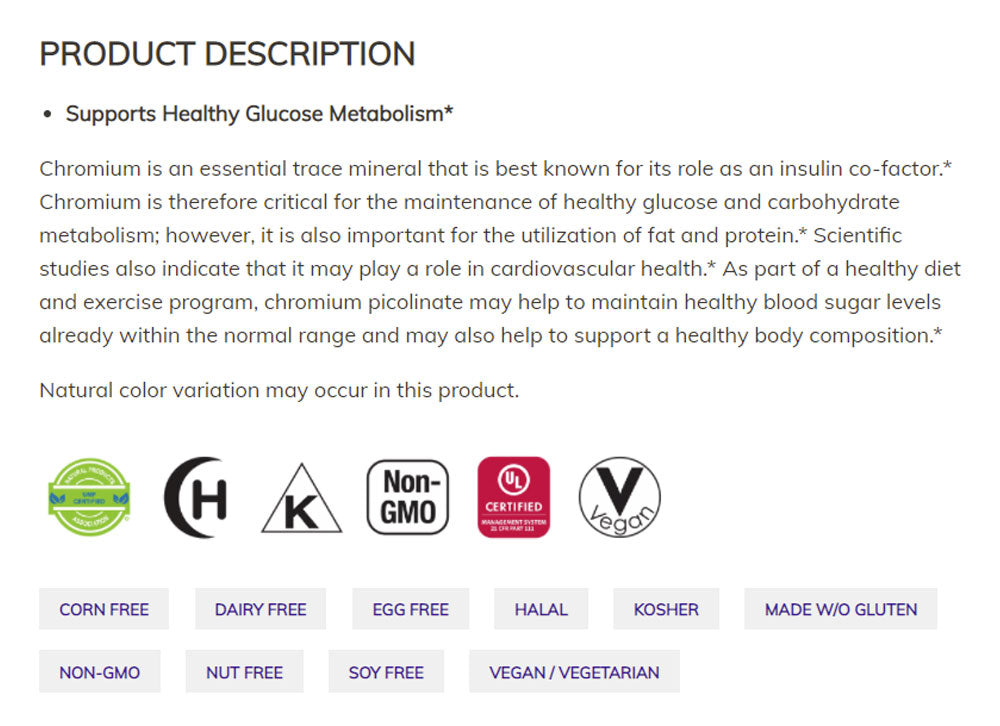
Task: Click the PRODUCT DESCRIPTION heading
Action: coord(227,54)
